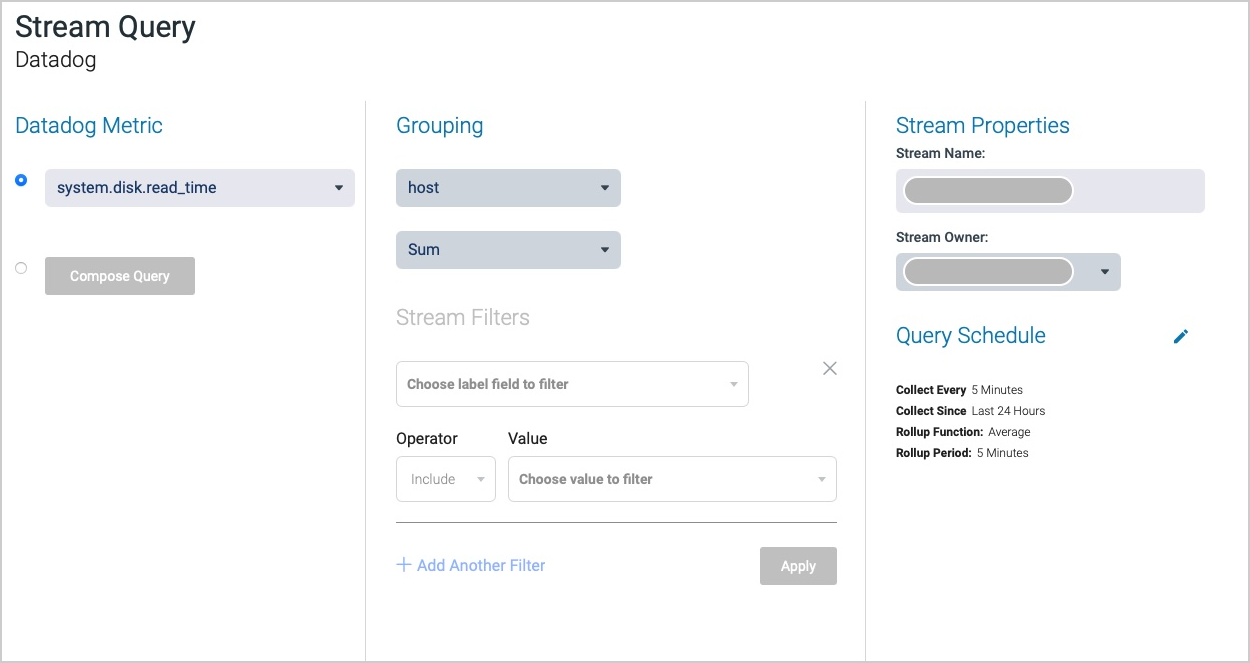Click the Collect Every 5 Minutes text
Viewport: 1250px width, 663px height.
[x=959, y=390]
